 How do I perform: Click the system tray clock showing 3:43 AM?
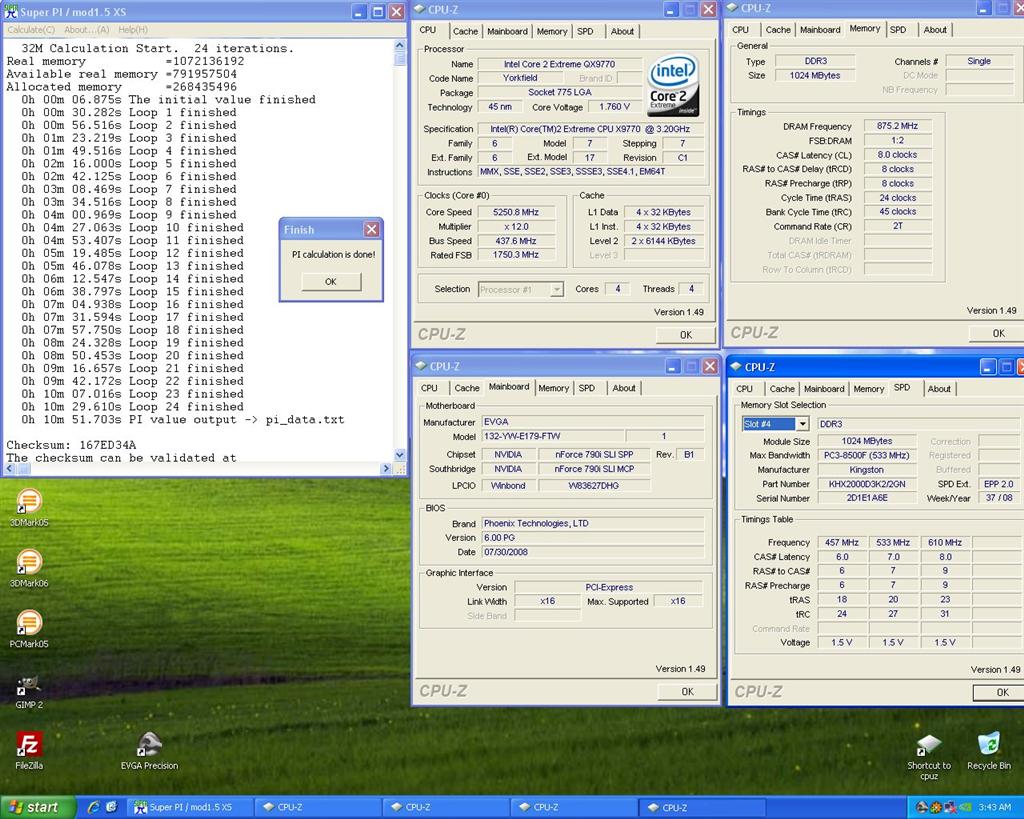tap(994, 807)
